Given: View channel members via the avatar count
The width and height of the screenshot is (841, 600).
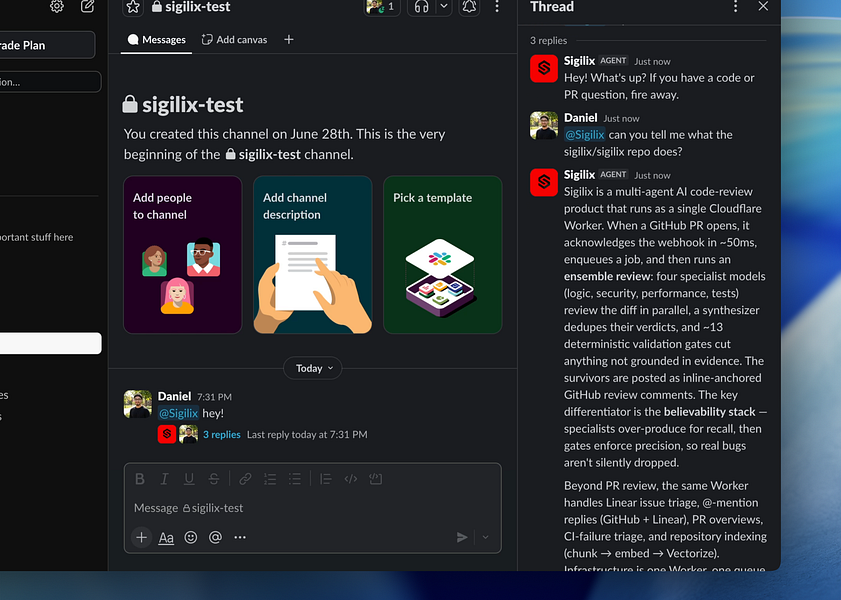Looking at the screenshot, I should tap(382, 7).
